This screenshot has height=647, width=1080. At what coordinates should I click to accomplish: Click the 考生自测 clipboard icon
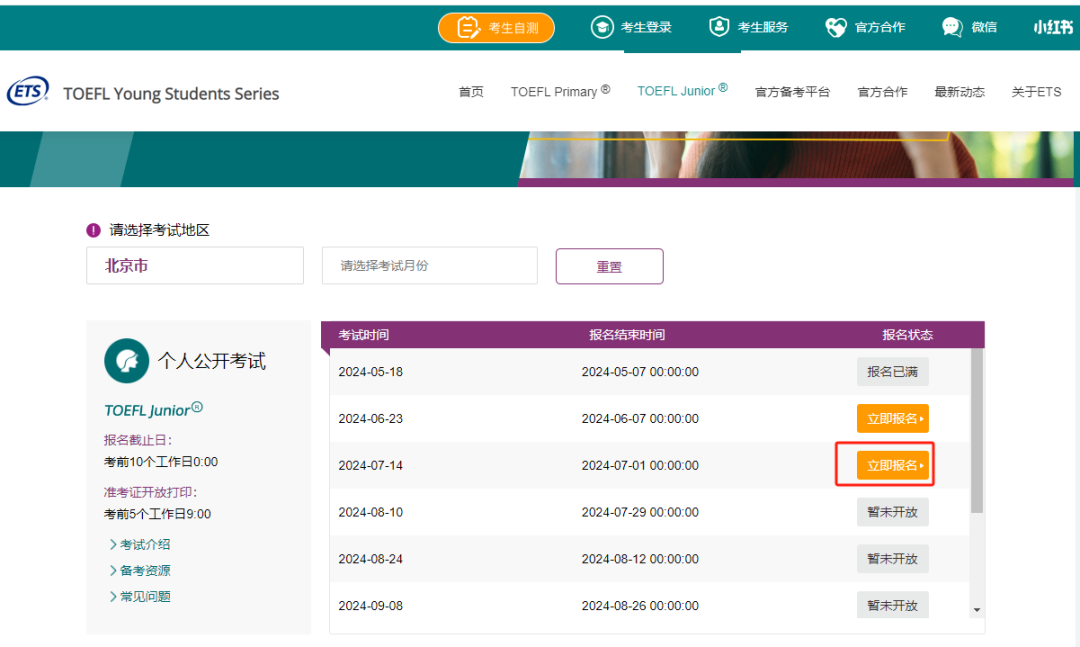tap(468, 28)
